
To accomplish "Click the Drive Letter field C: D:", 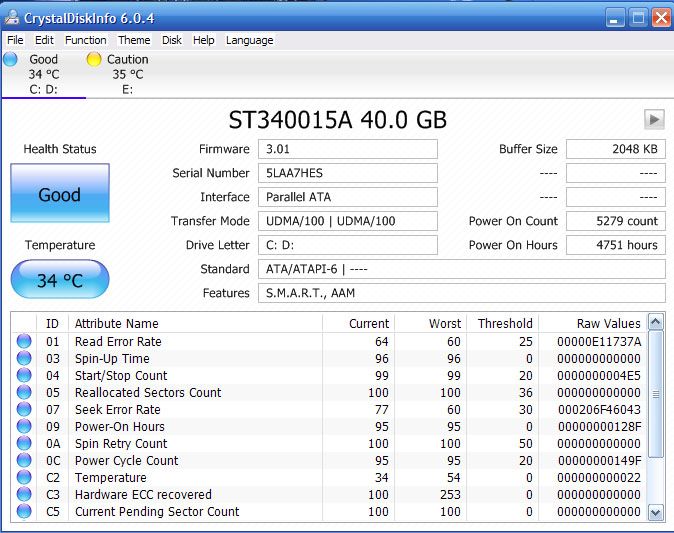I will 348,245.
